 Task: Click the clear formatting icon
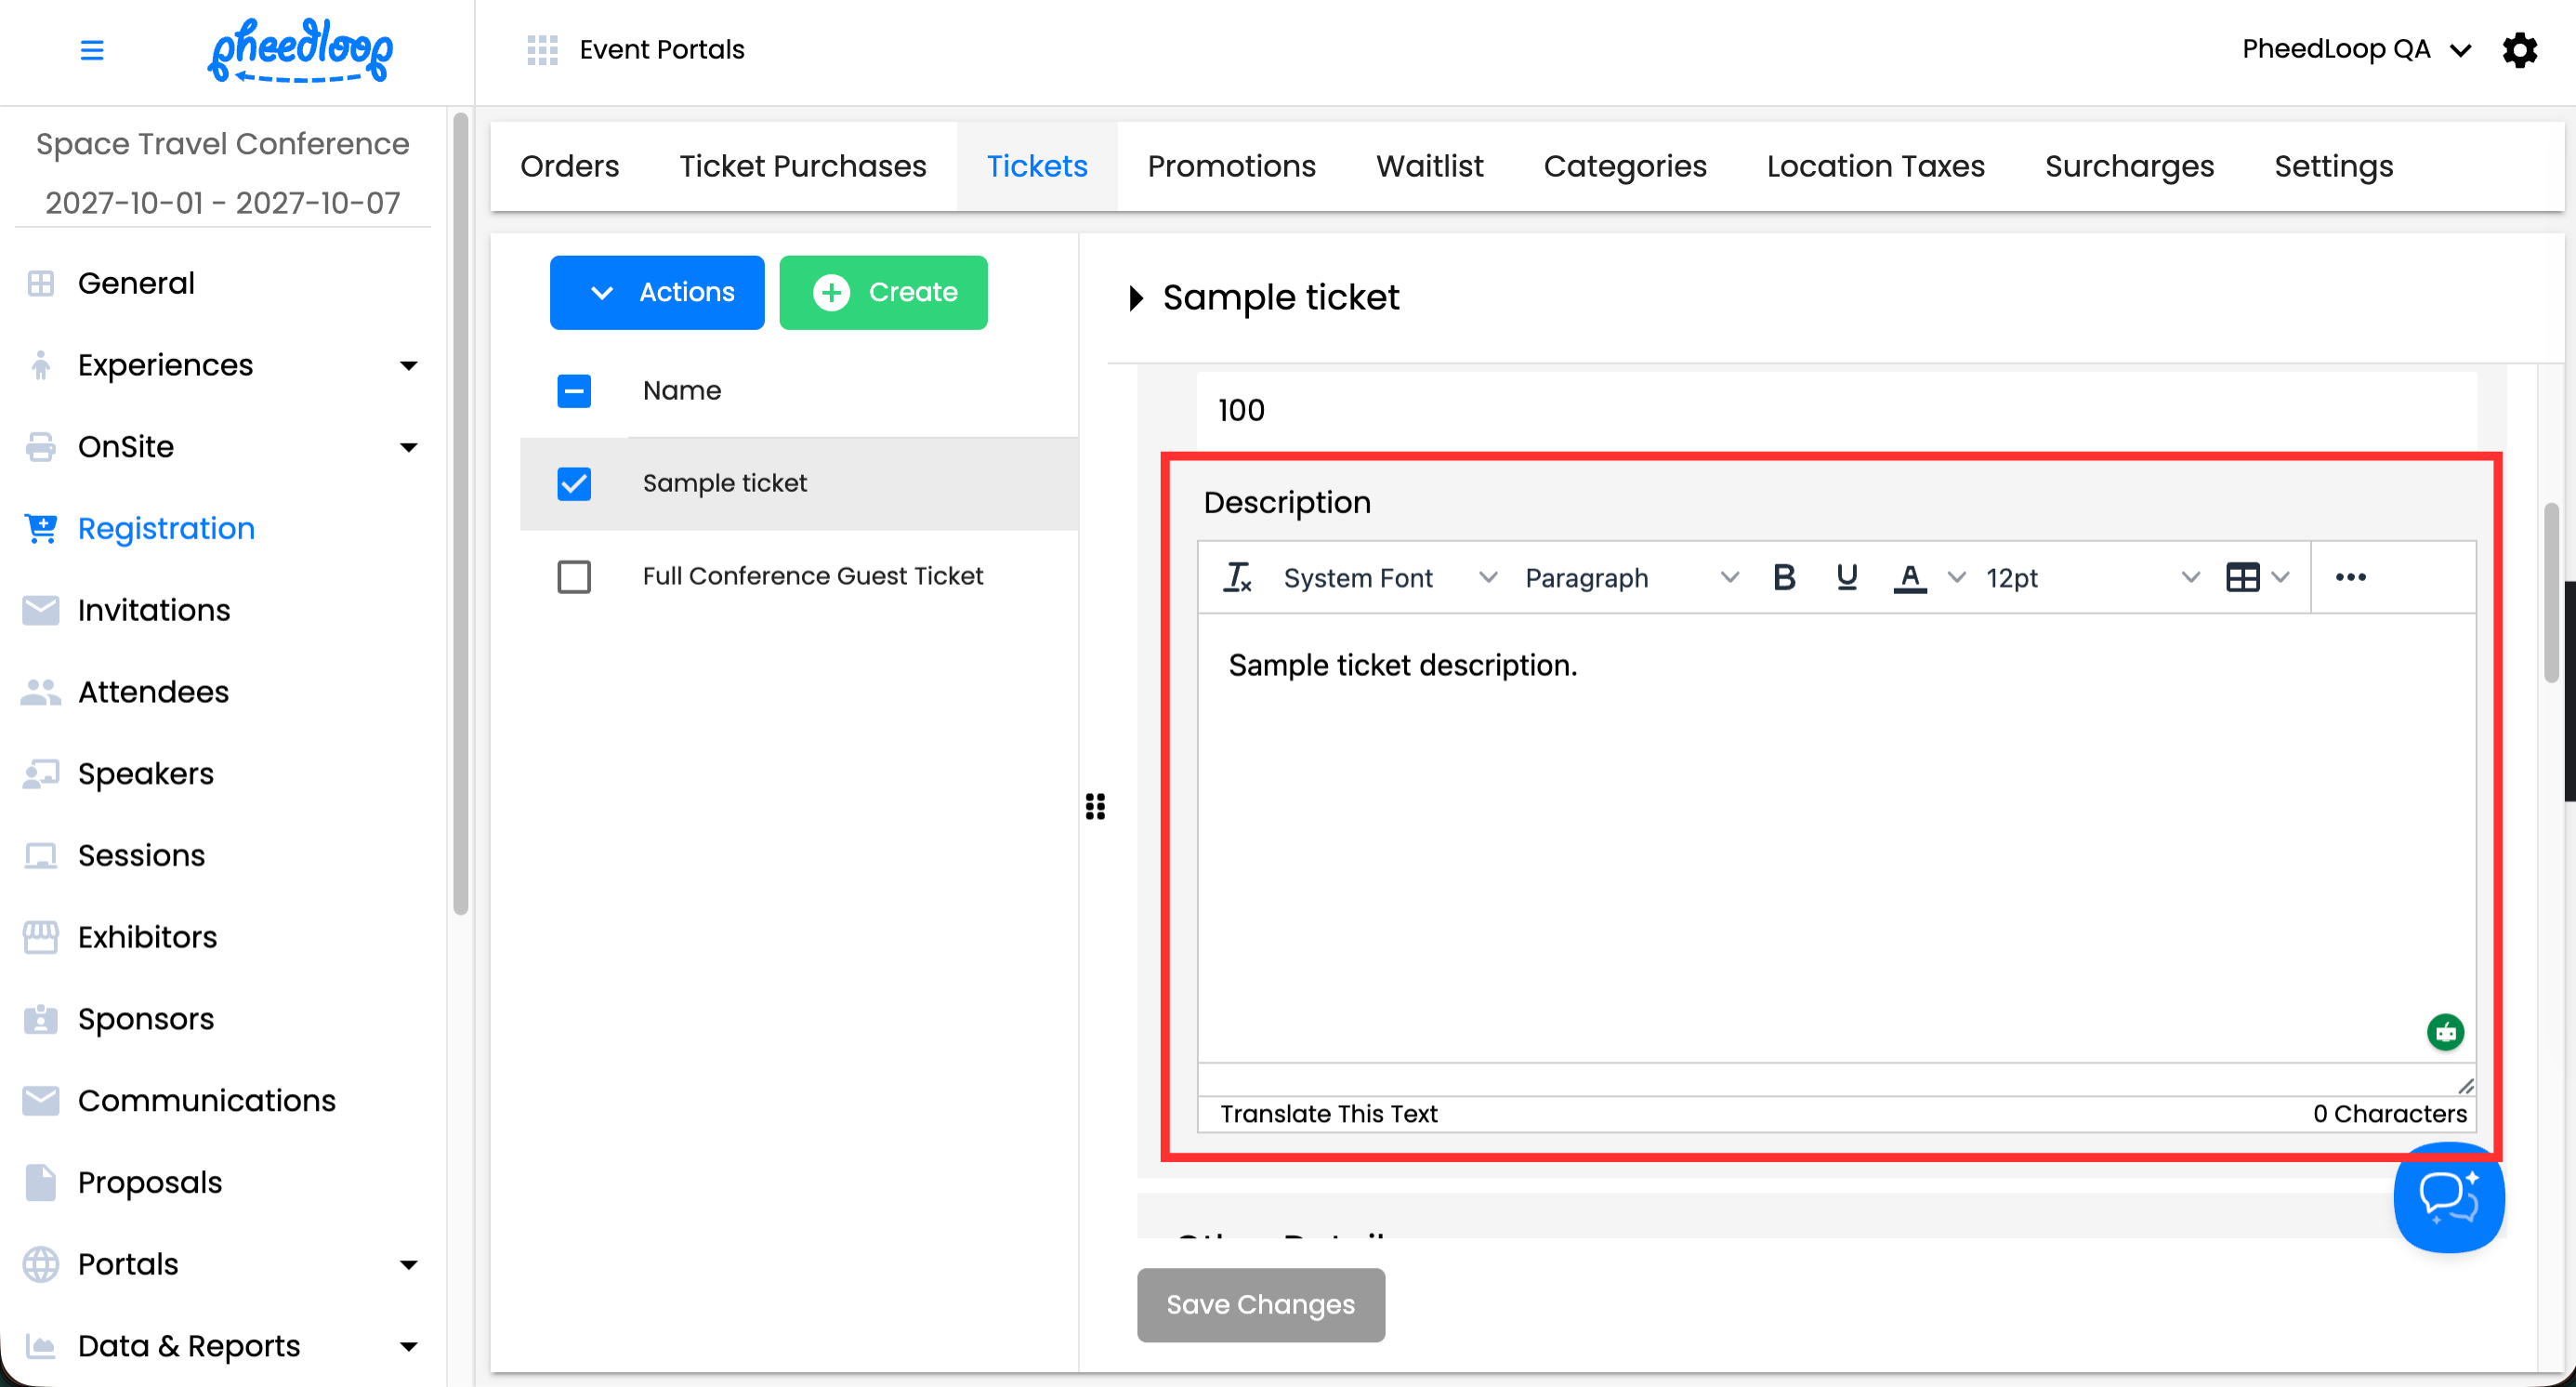pos(1237,577)
